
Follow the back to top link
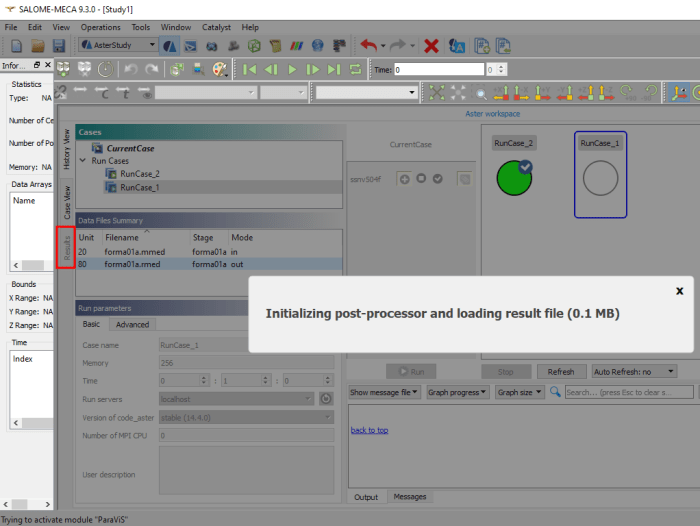(x=369, y=430)
